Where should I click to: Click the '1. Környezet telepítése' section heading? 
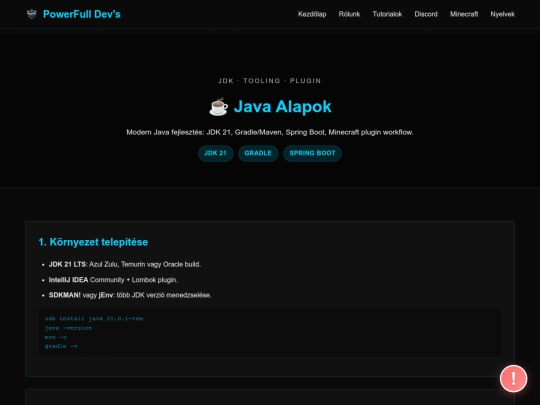(x=93, y=242)
